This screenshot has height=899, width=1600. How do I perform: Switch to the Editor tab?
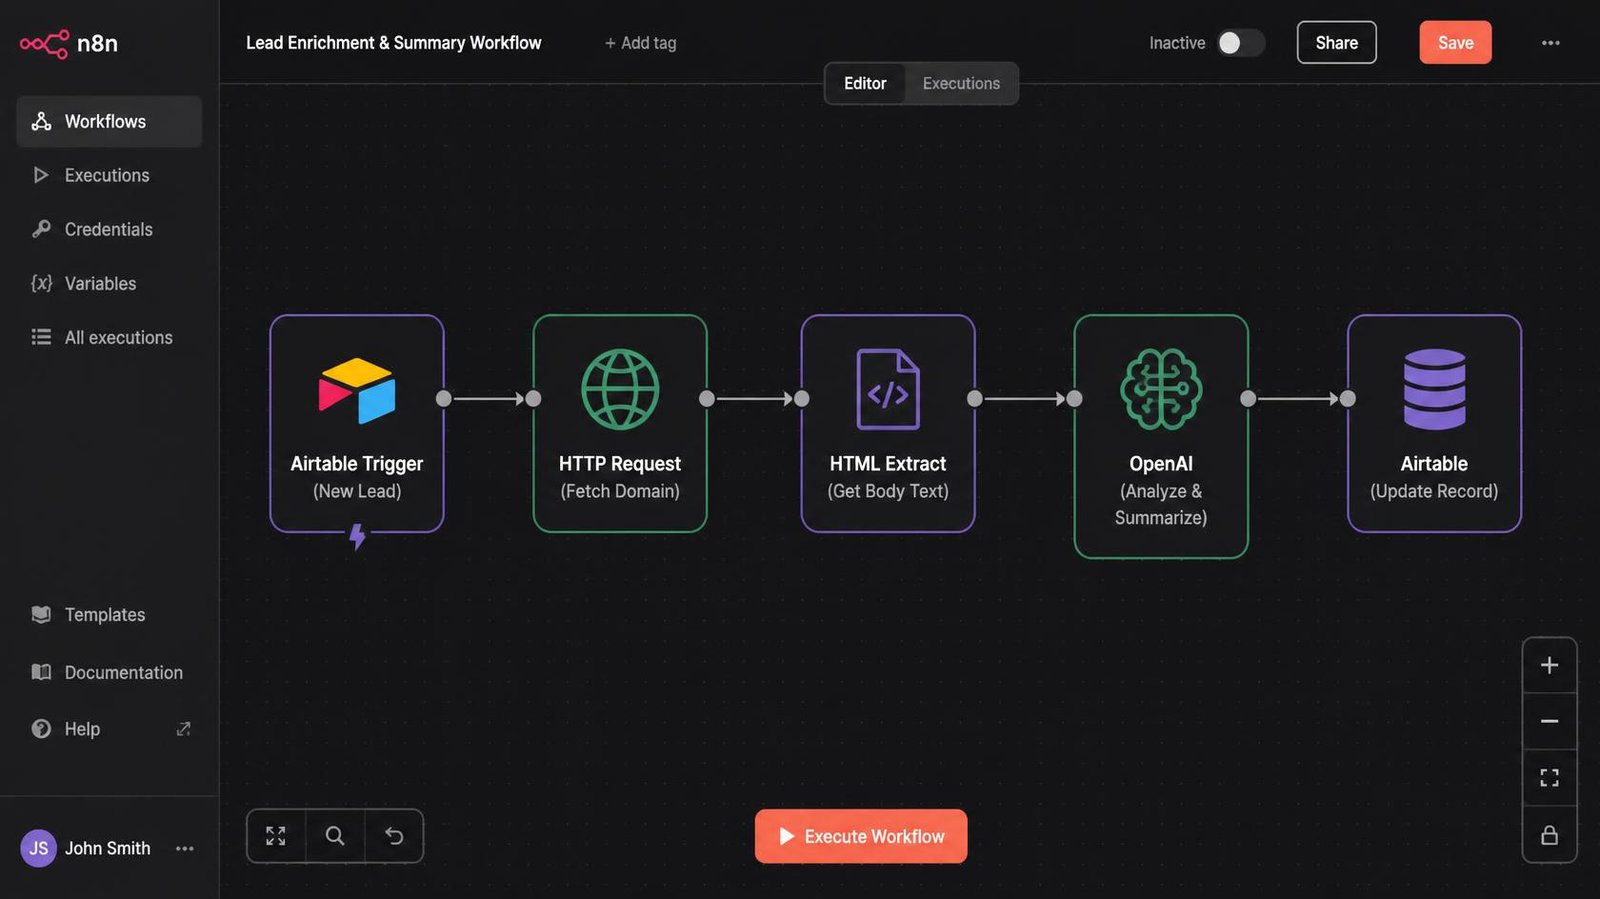865,84
